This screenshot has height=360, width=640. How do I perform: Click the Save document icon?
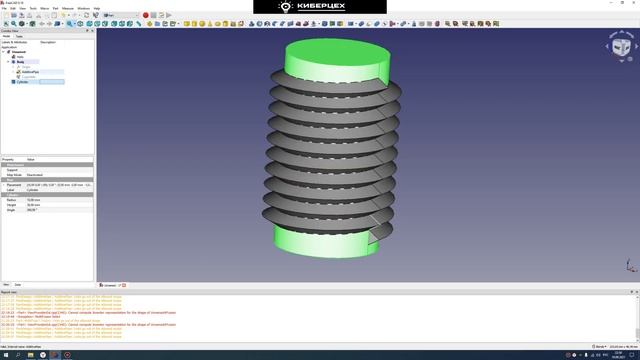(22, 15)
